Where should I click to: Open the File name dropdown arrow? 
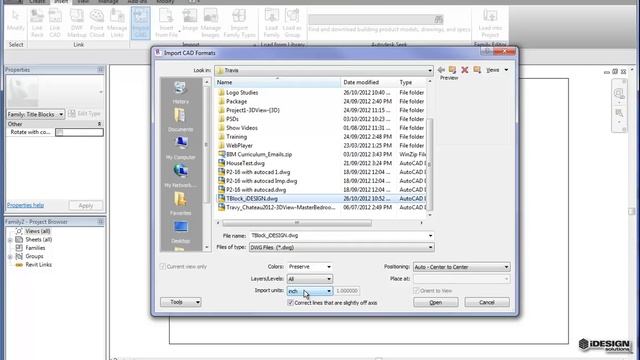click(x=430, y=236)
